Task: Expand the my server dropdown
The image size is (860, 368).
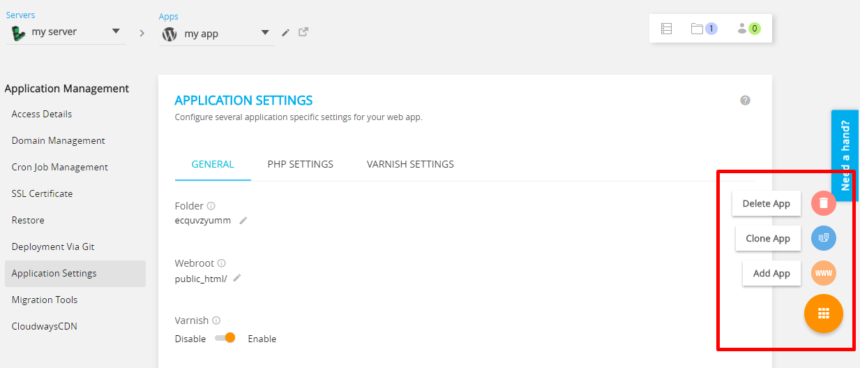Action: pos(116,31)
